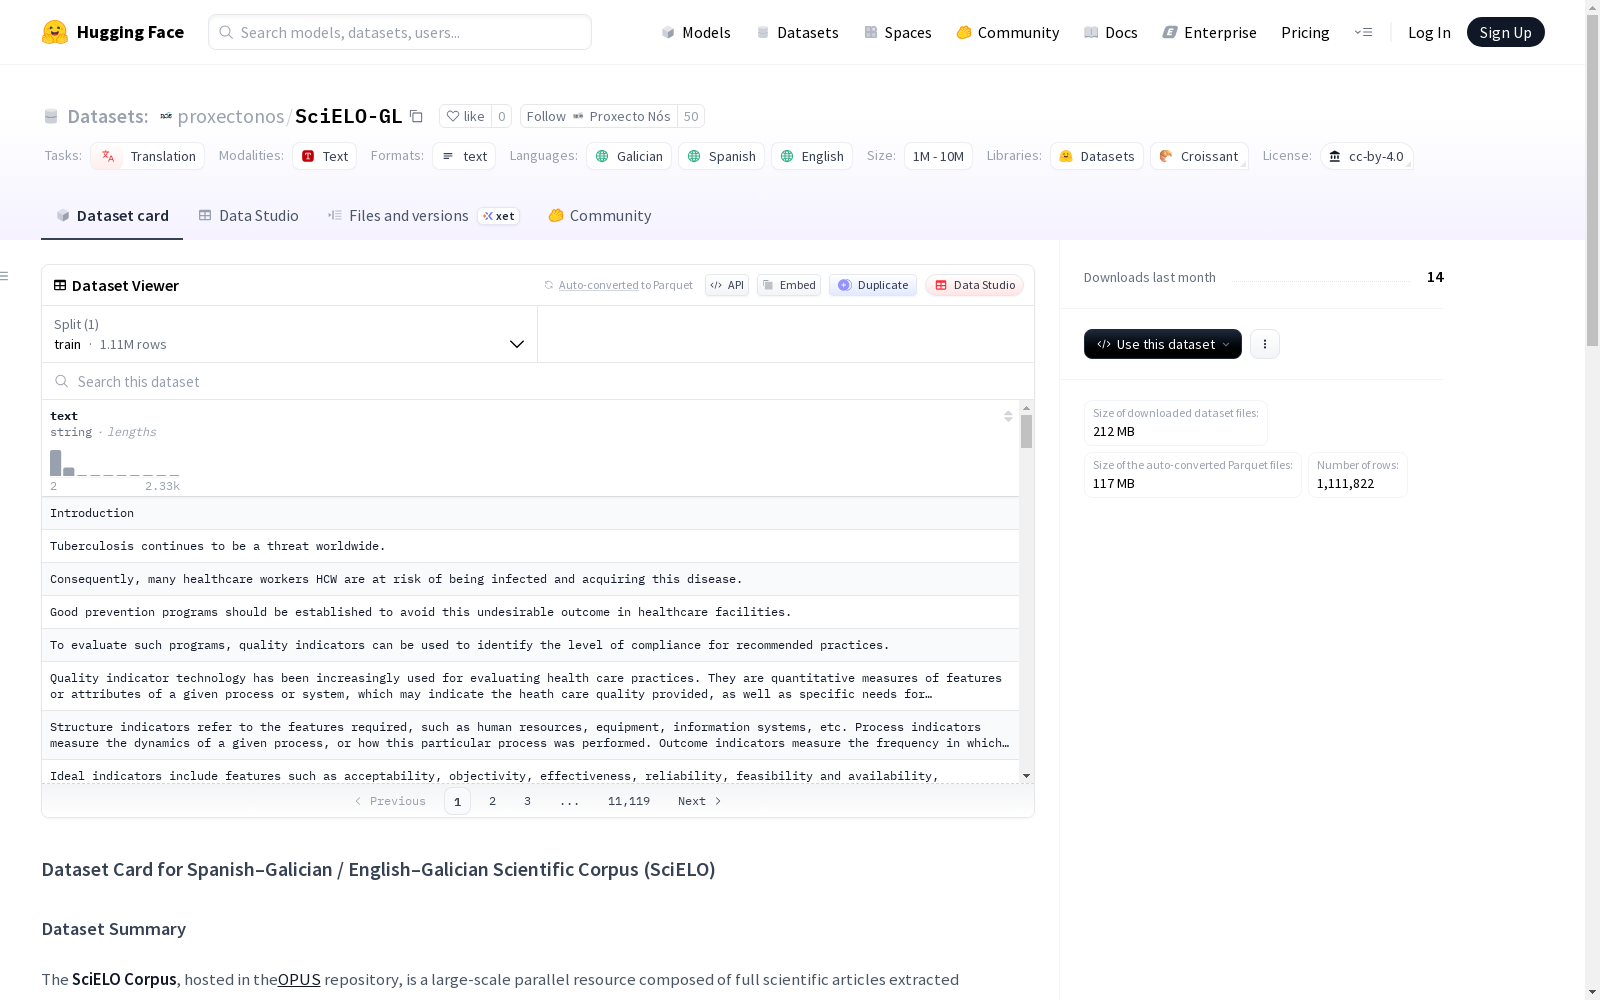The image size is (1600, 1000).
Task: Select the Text modality tag
Action: 324,156
